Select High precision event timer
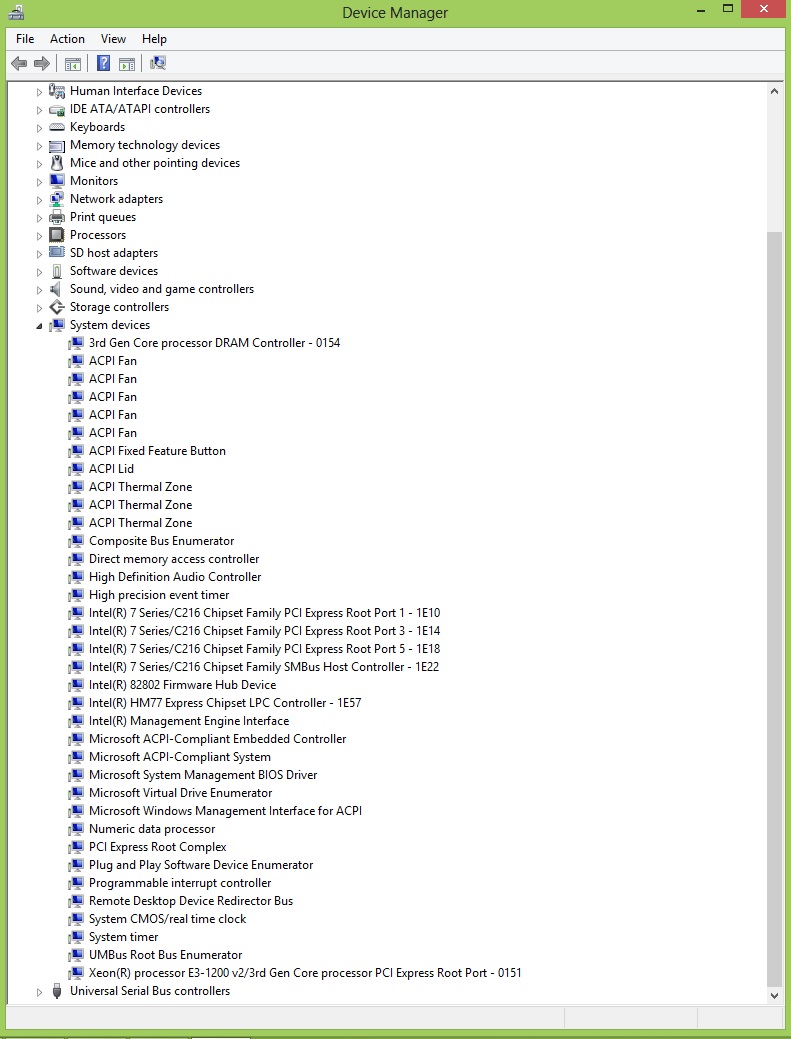This screenshot has width=791, height=1039. click(x=159, y=595)
